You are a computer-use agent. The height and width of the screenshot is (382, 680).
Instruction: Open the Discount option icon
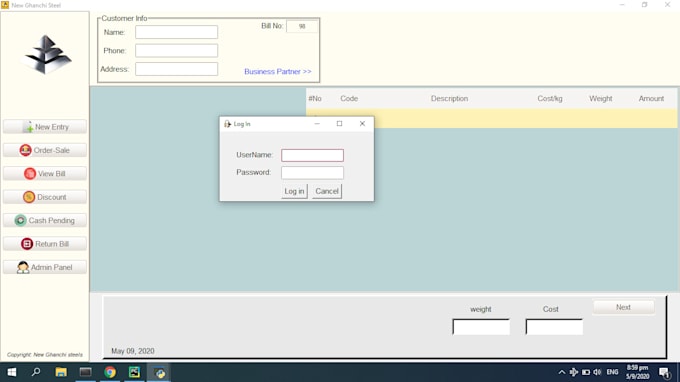tap(29, 197)
